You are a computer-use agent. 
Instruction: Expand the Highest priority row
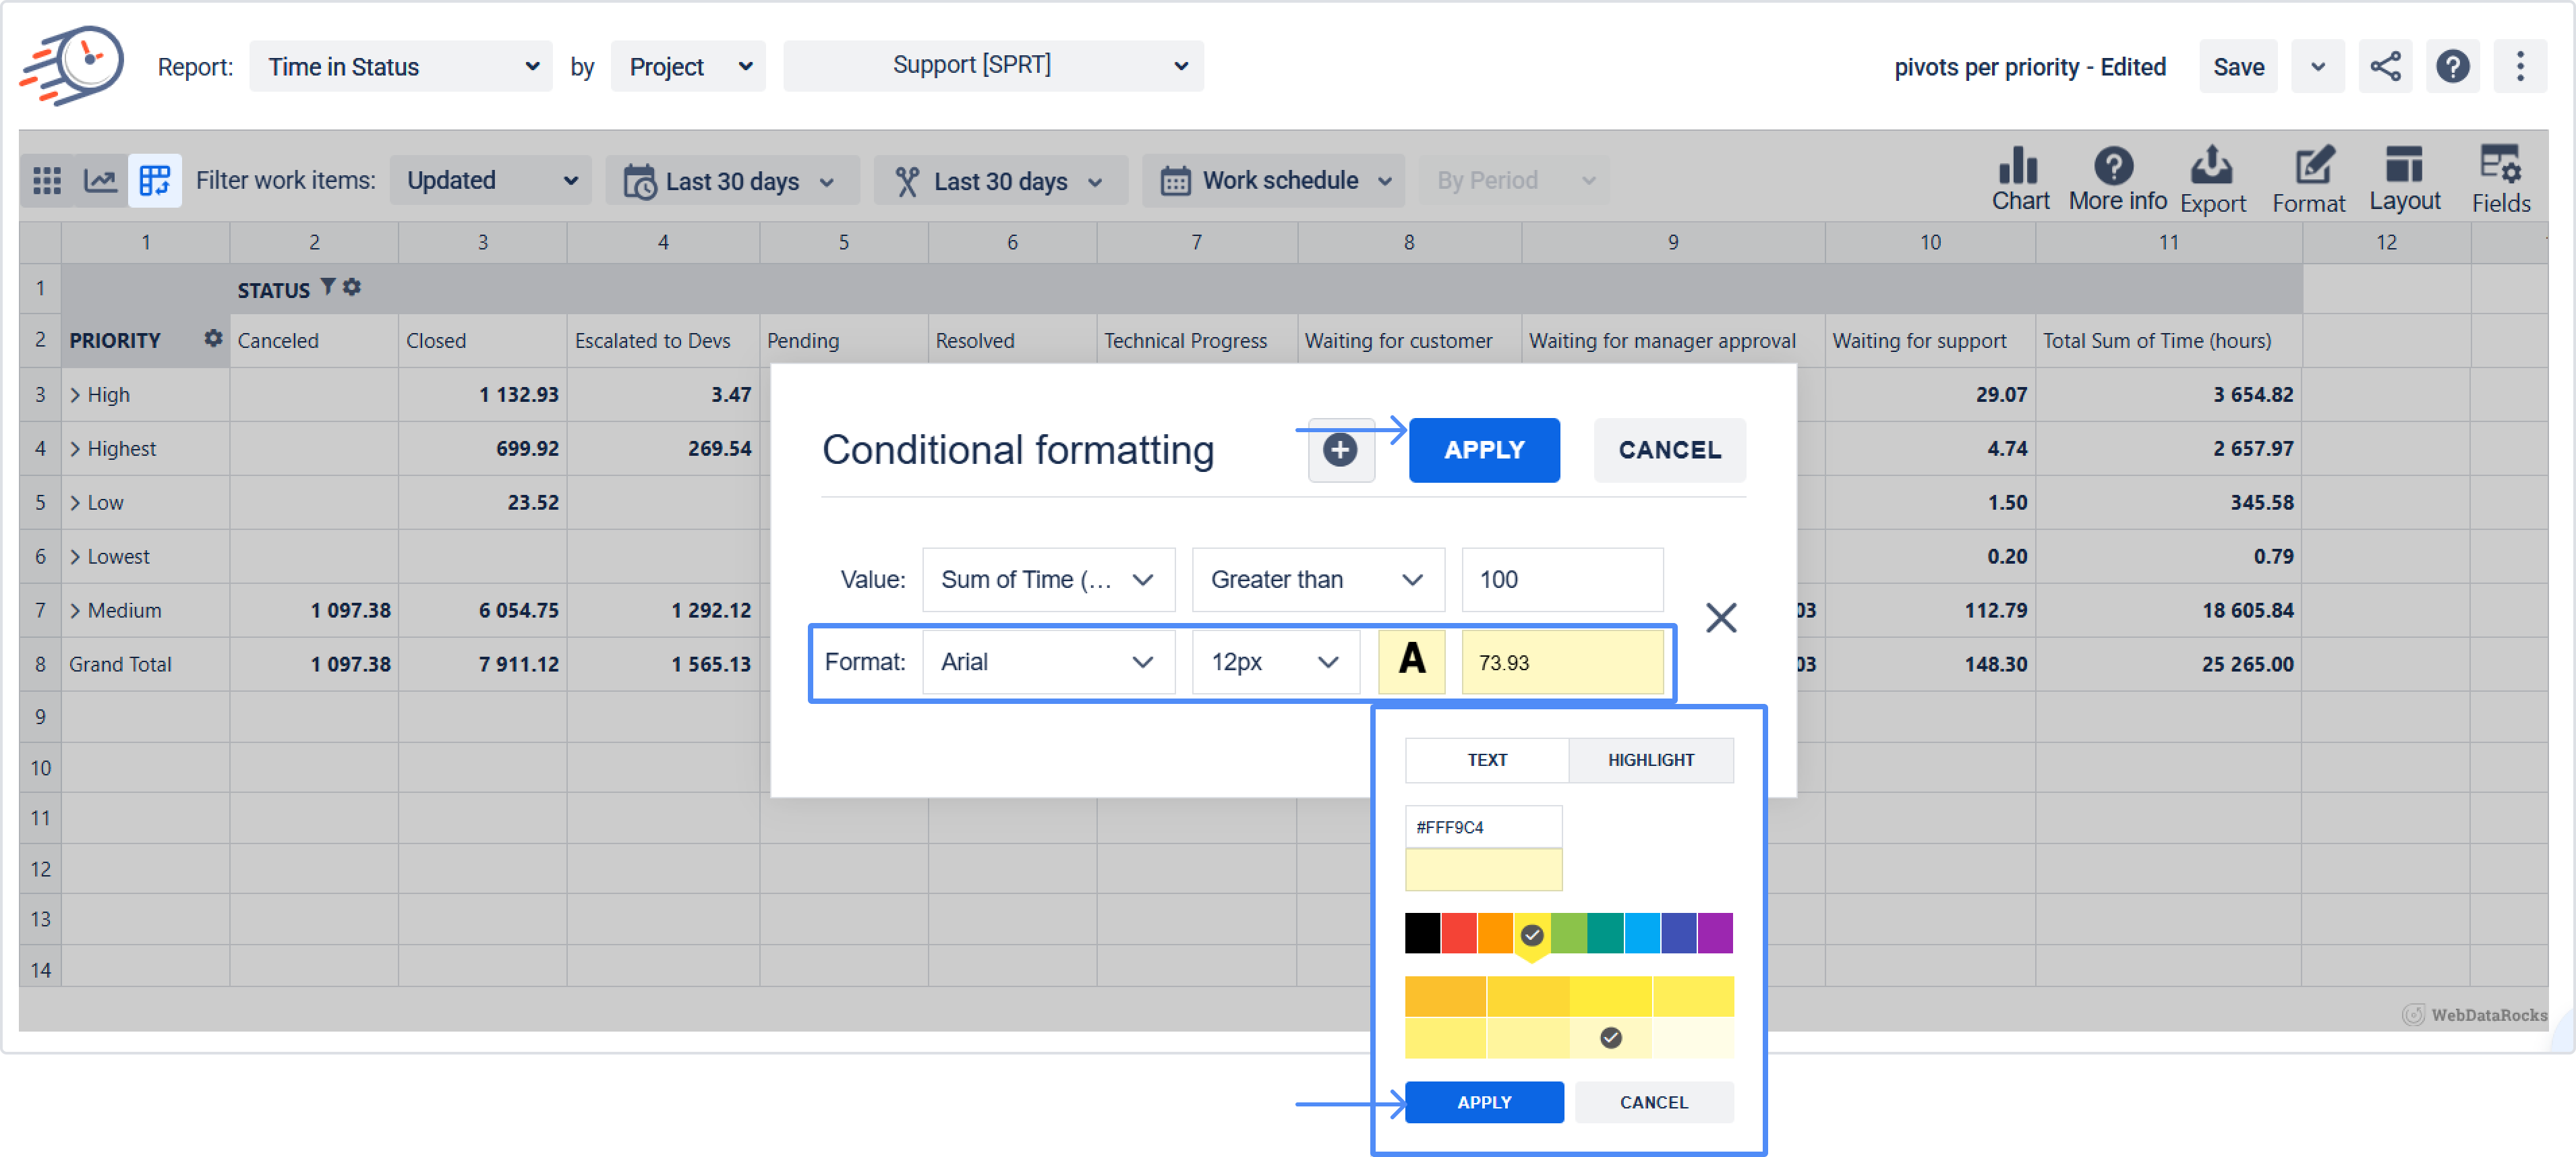pyautogui.click(x=75, y=448)
